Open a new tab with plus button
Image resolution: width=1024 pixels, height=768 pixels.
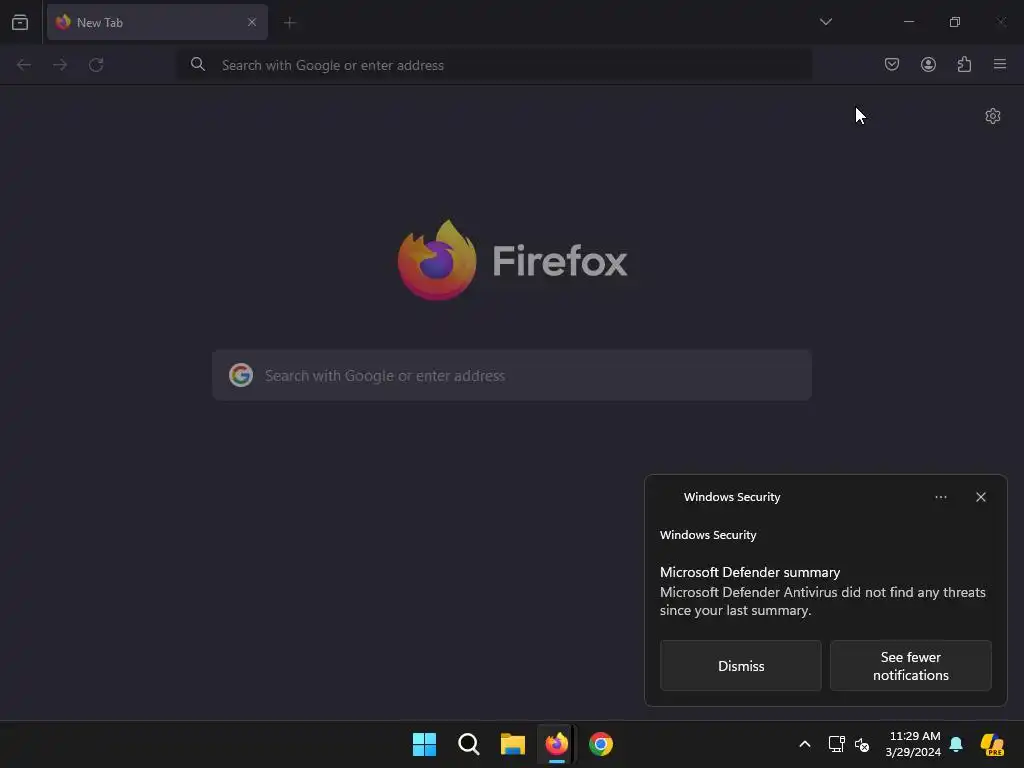coord(290,23)
